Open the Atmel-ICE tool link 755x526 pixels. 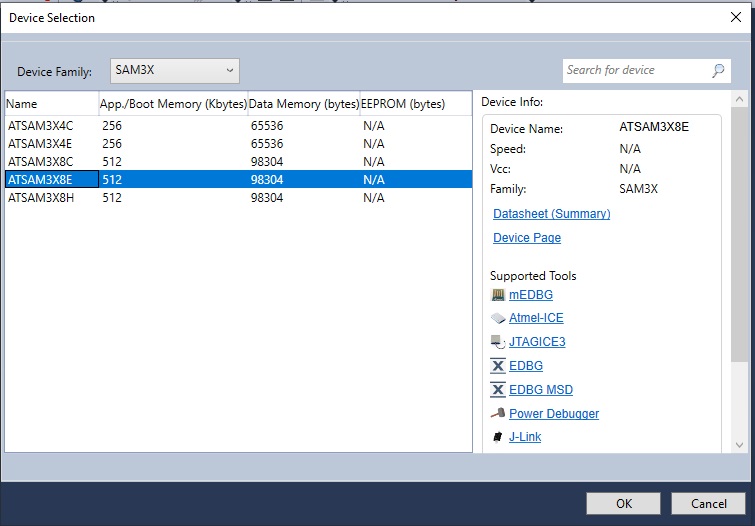[536, 318]
